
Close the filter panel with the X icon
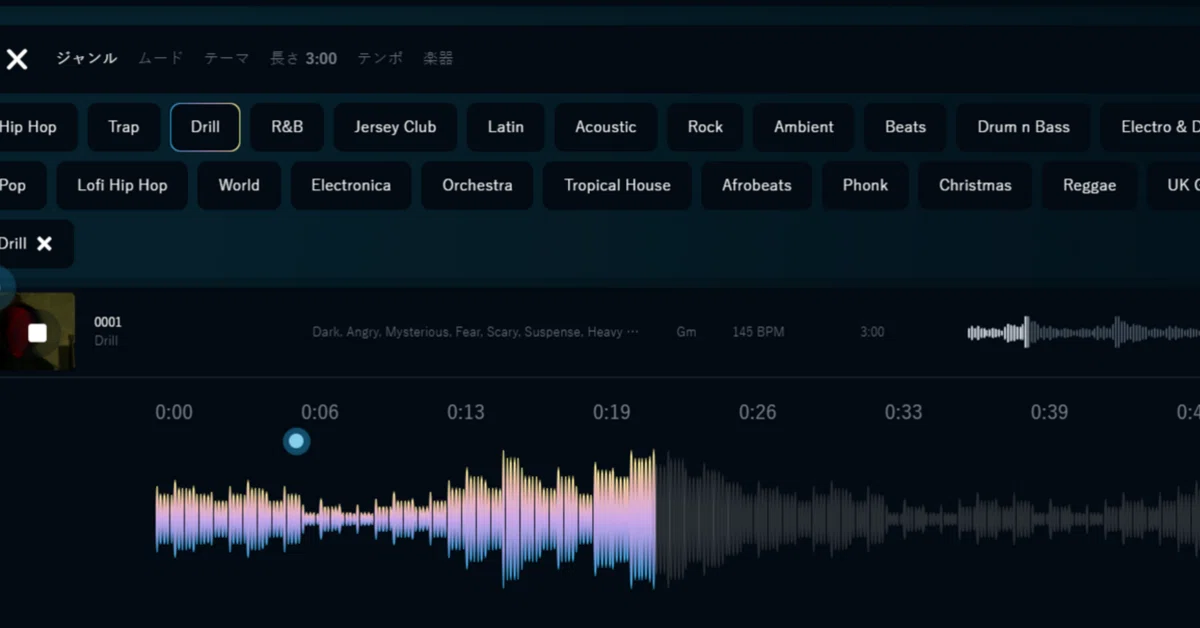click(x=17, y=59)
